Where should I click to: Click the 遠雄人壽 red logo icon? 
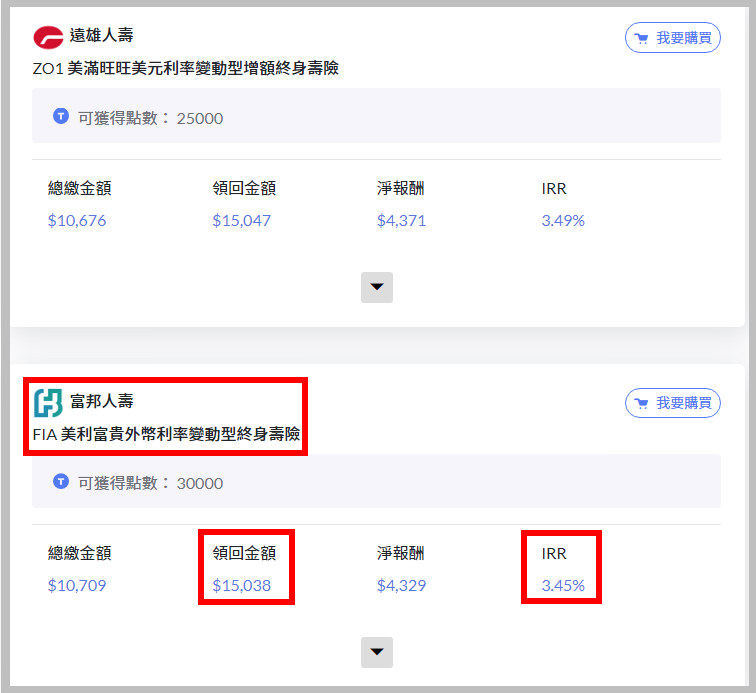point(48,37)
